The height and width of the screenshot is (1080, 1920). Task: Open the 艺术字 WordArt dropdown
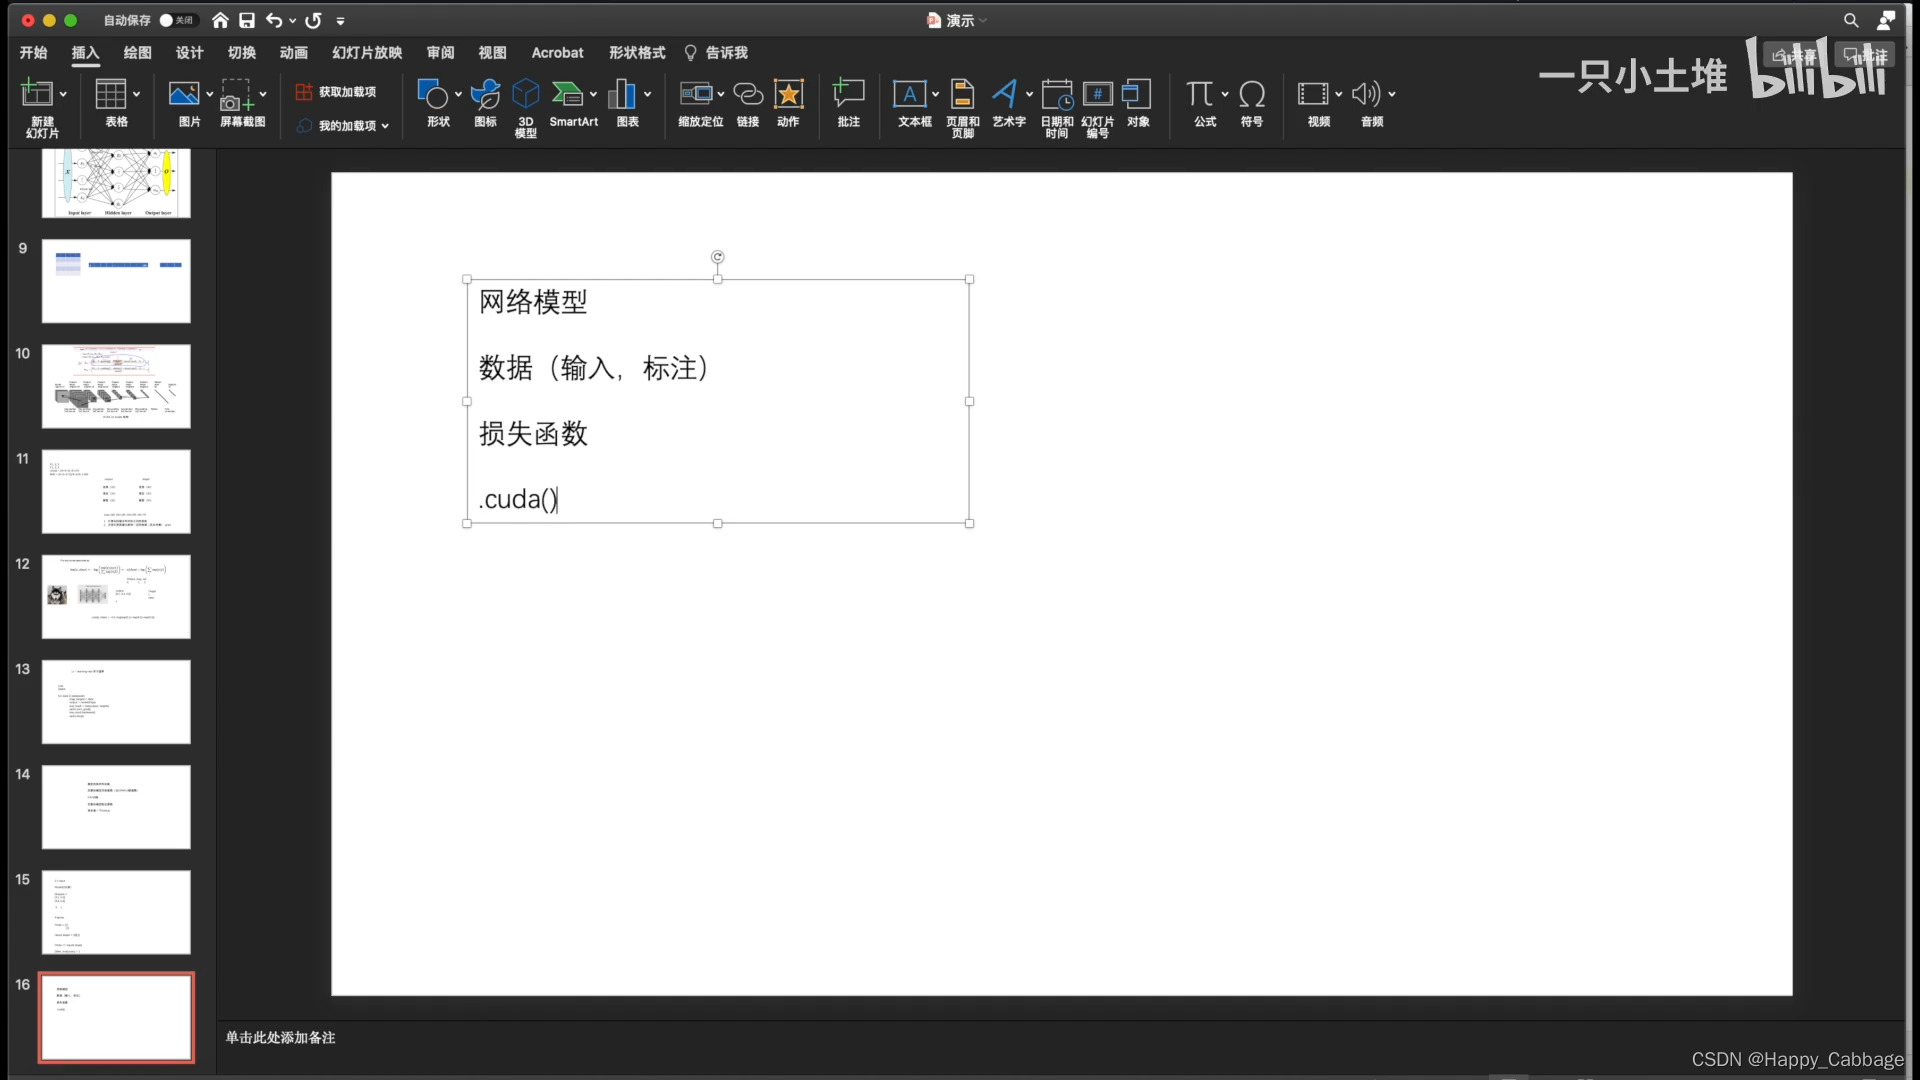click(1029, 94)
